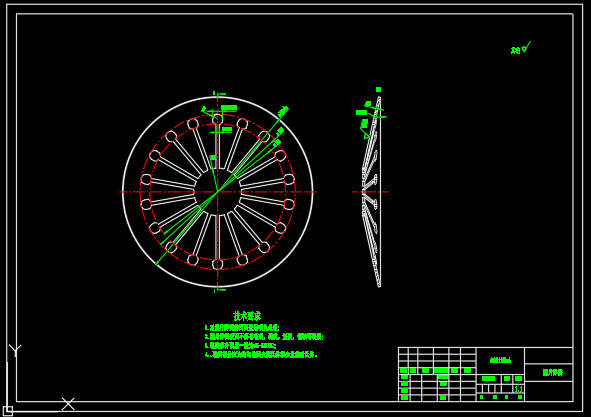
Task: Select the fourth technical requirement line
Action: 261,355
